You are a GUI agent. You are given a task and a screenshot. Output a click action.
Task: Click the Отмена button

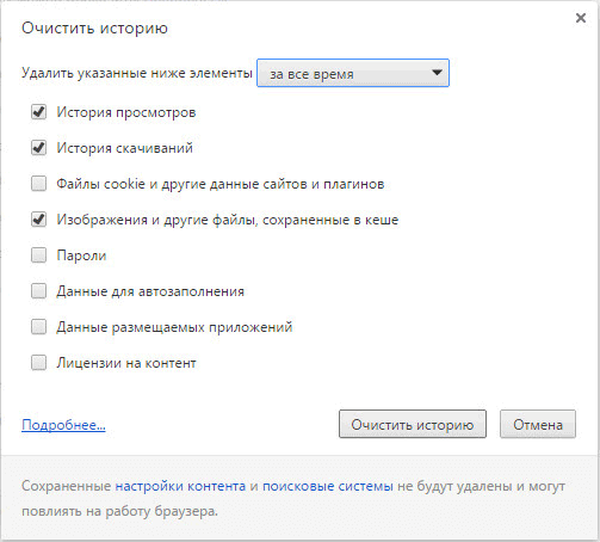pos(538,424)
